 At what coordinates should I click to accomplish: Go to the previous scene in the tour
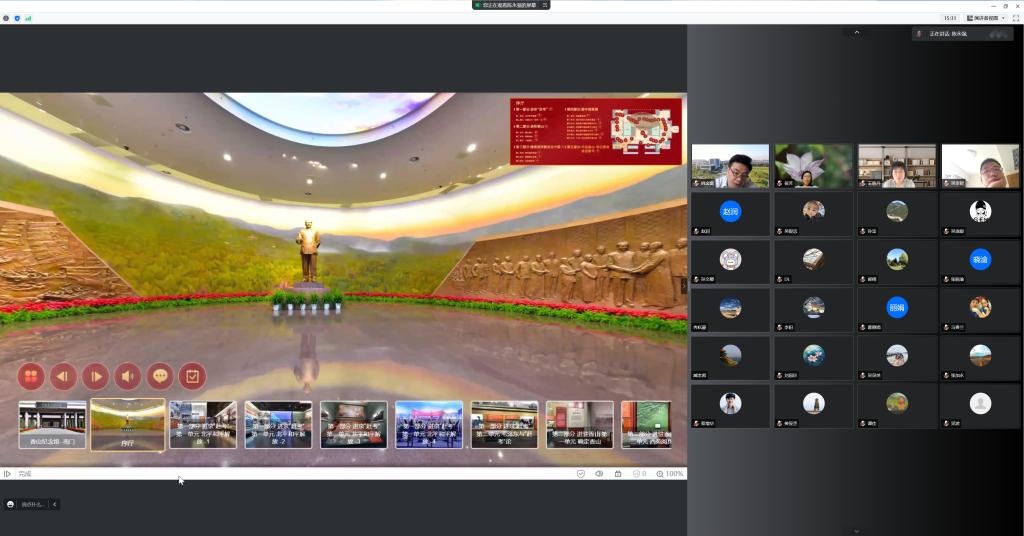(x=63, y=376)
